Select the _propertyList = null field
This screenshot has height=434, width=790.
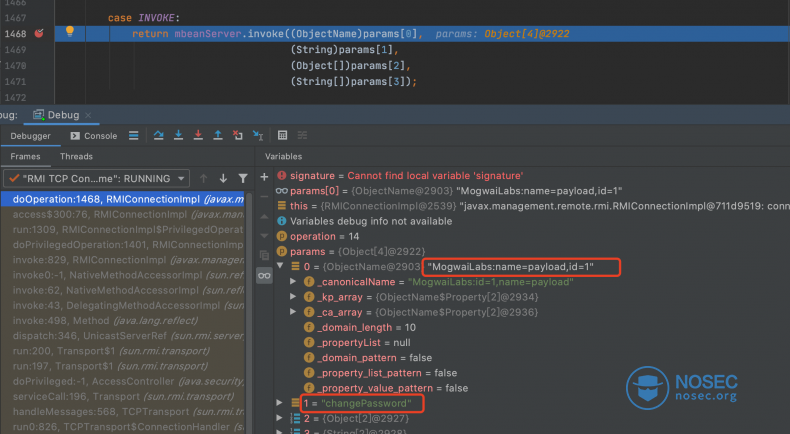coord(532,342)
